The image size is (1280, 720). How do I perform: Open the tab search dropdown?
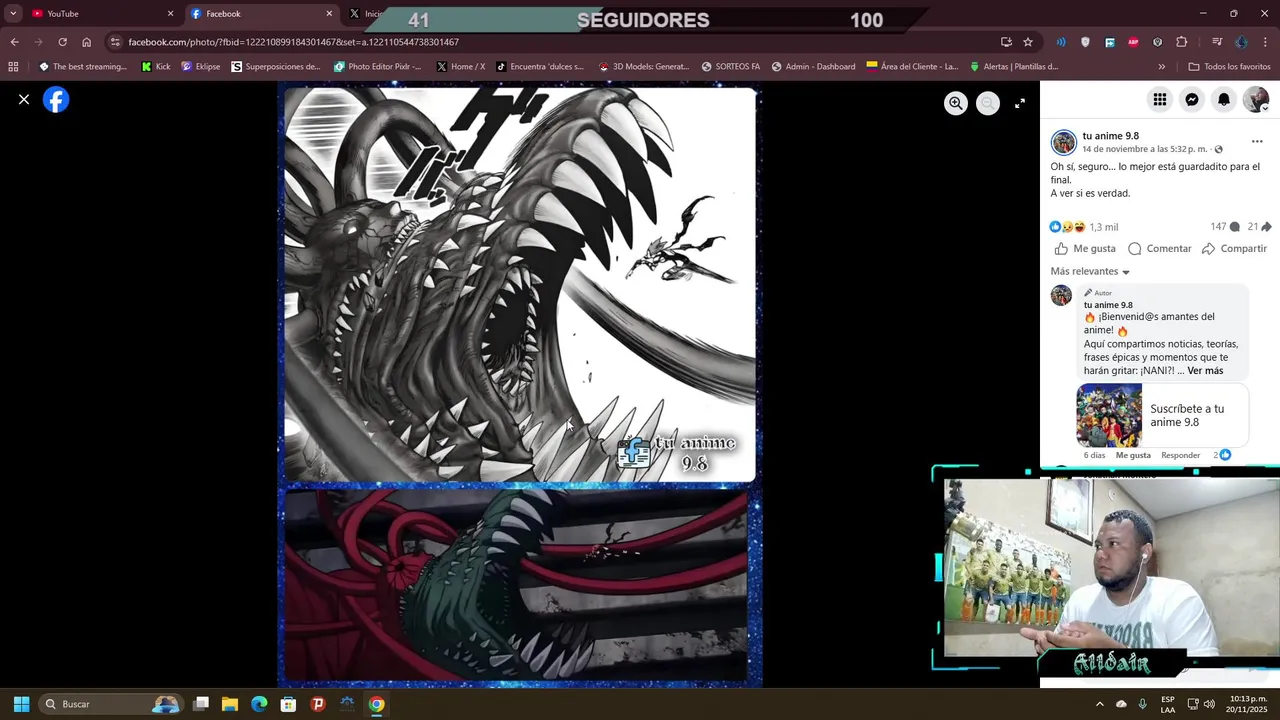click(x=13, y=14)
